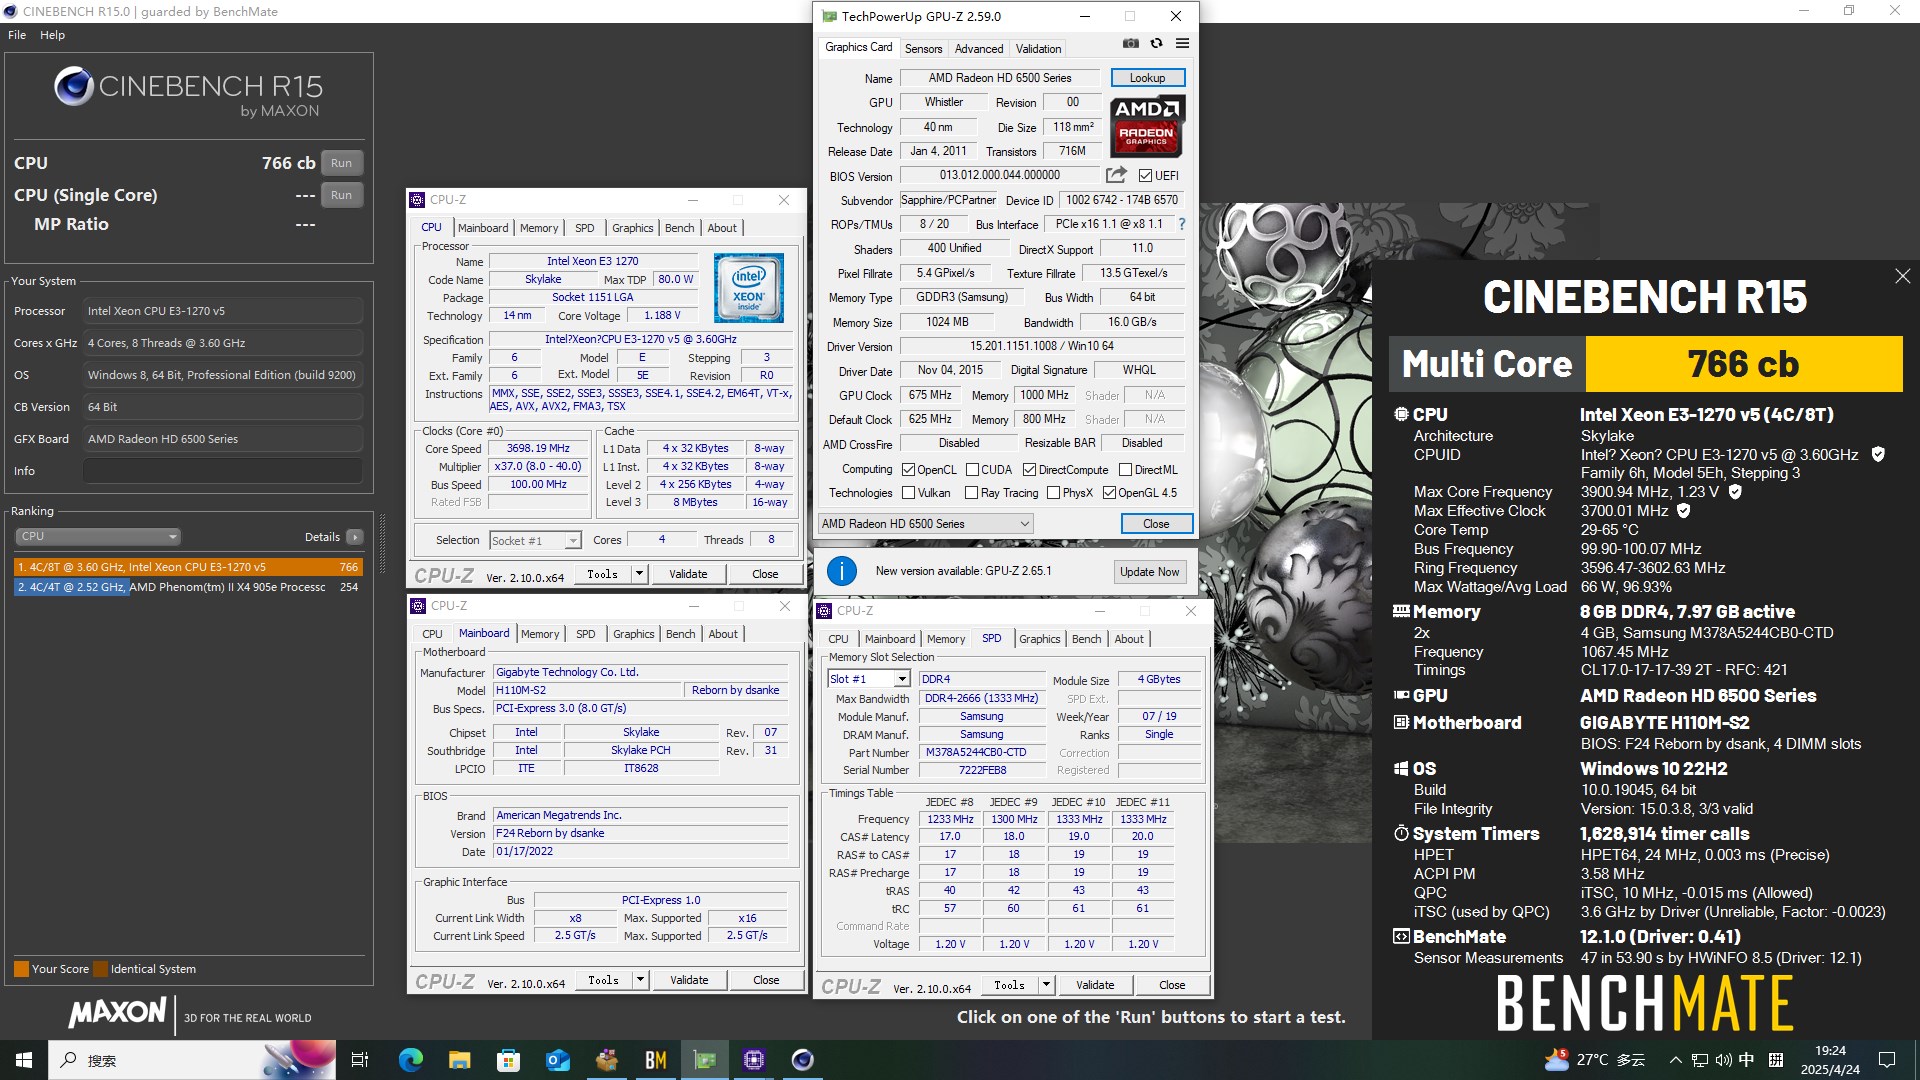This screenshot has width=1920, height=1080.
Task: Open Outlook from the taskbar
Action: (557, 1060)
